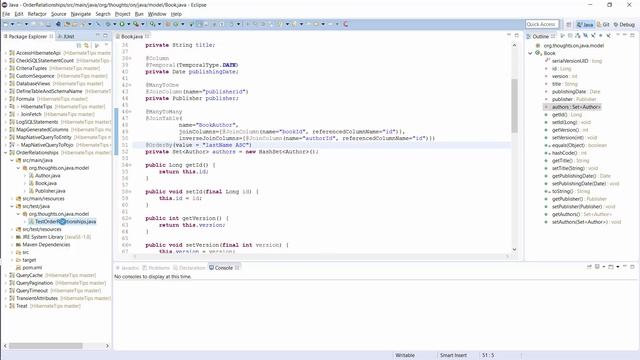The height and width of the screenshot is (360, 640).
Task: Open the Window menu
Action: point(157,14)
